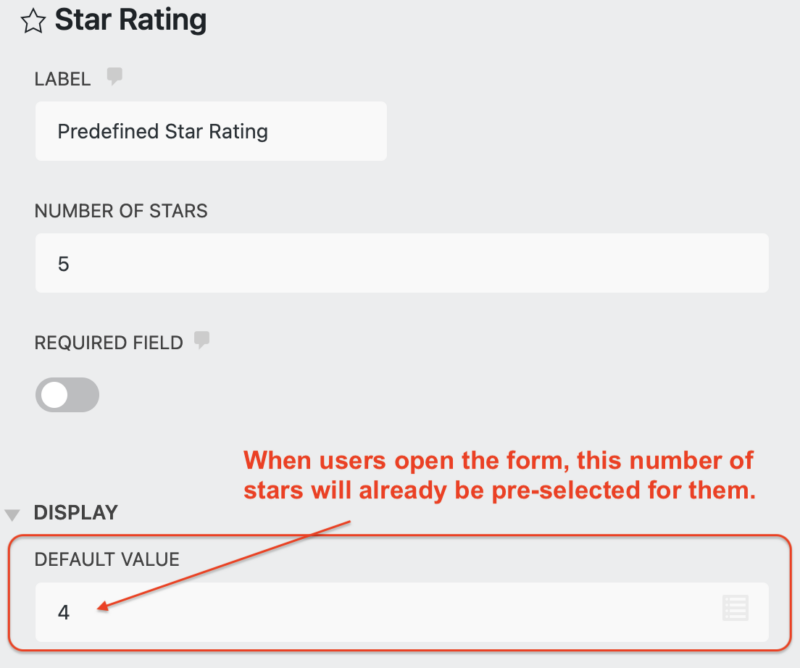Click the red annotation about pre-selected stars
The image size is (800, 668).
[x=499, y=475]
